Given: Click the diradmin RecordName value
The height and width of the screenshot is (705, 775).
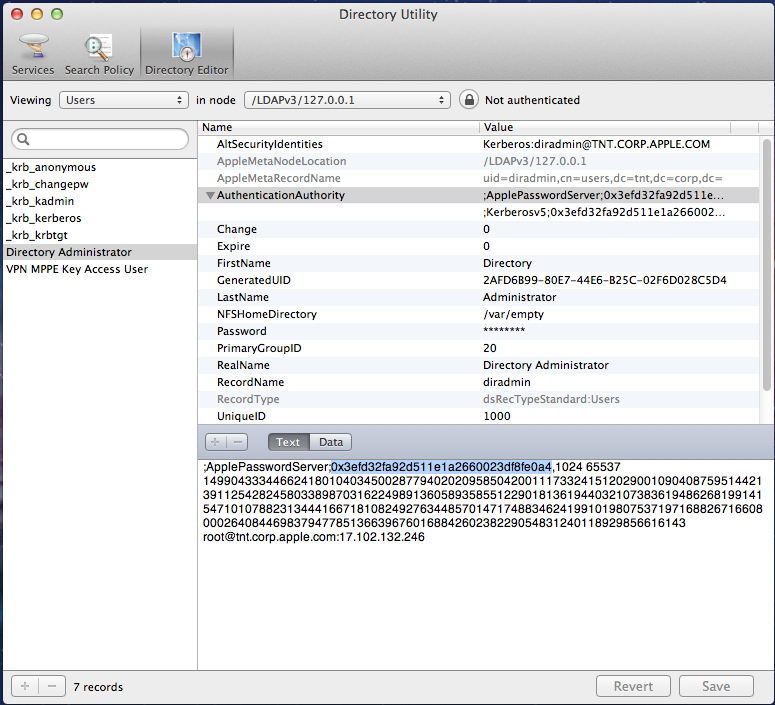Looking at the screenshot, I should tap(507, 382).
